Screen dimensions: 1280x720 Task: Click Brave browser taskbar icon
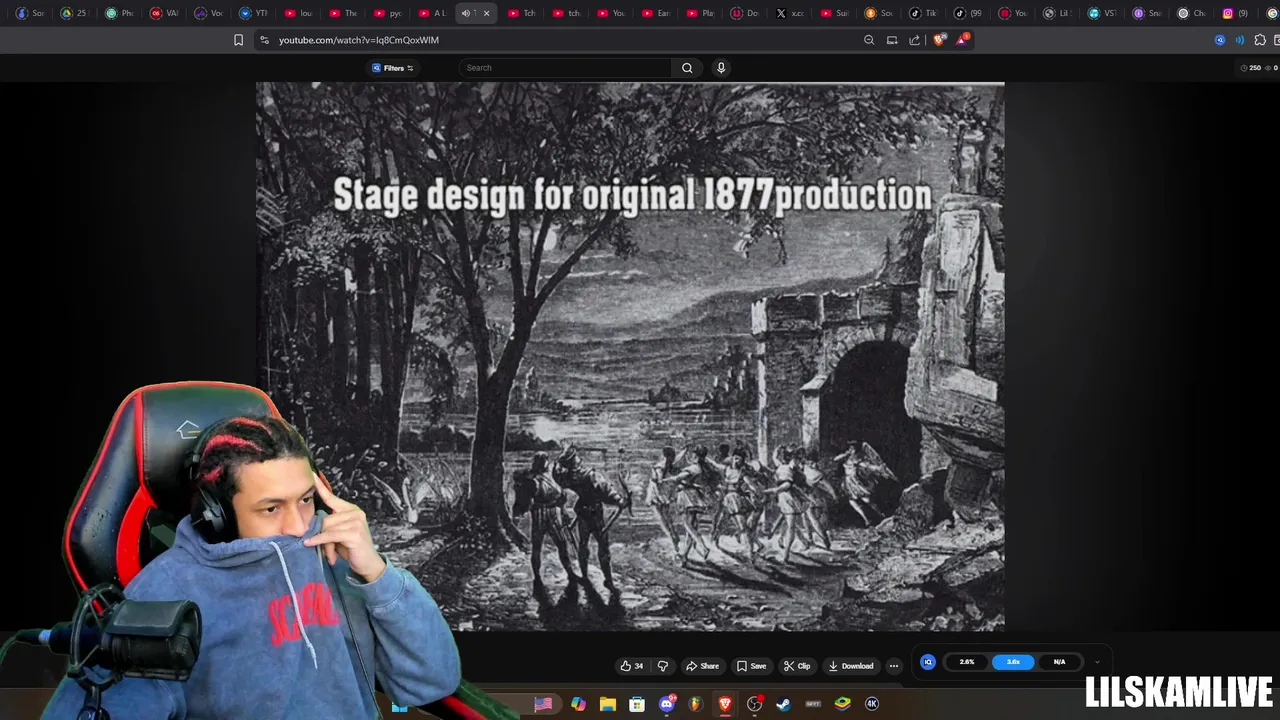point(725,704)
